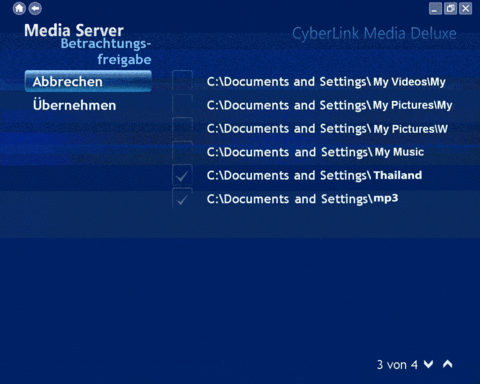Minimize the Media Deluxe window
480x384 pixels.
(435, 9)
